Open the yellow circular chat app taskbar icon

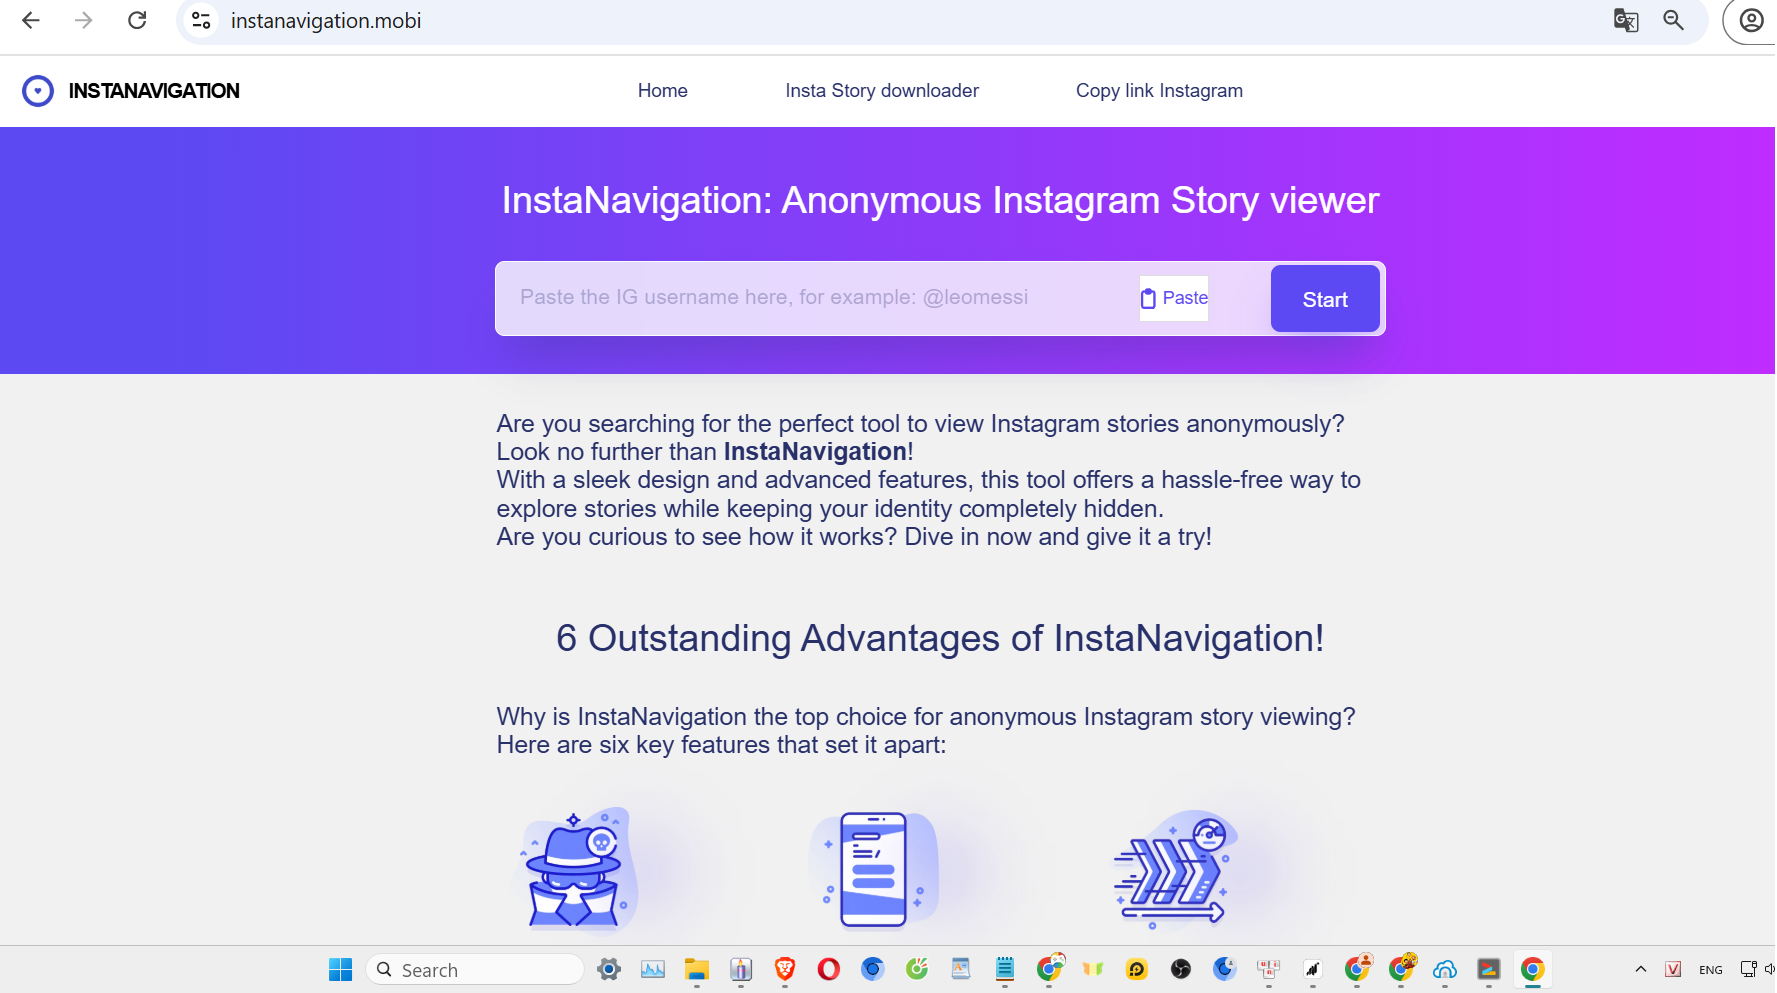(x=1137, y=969)
